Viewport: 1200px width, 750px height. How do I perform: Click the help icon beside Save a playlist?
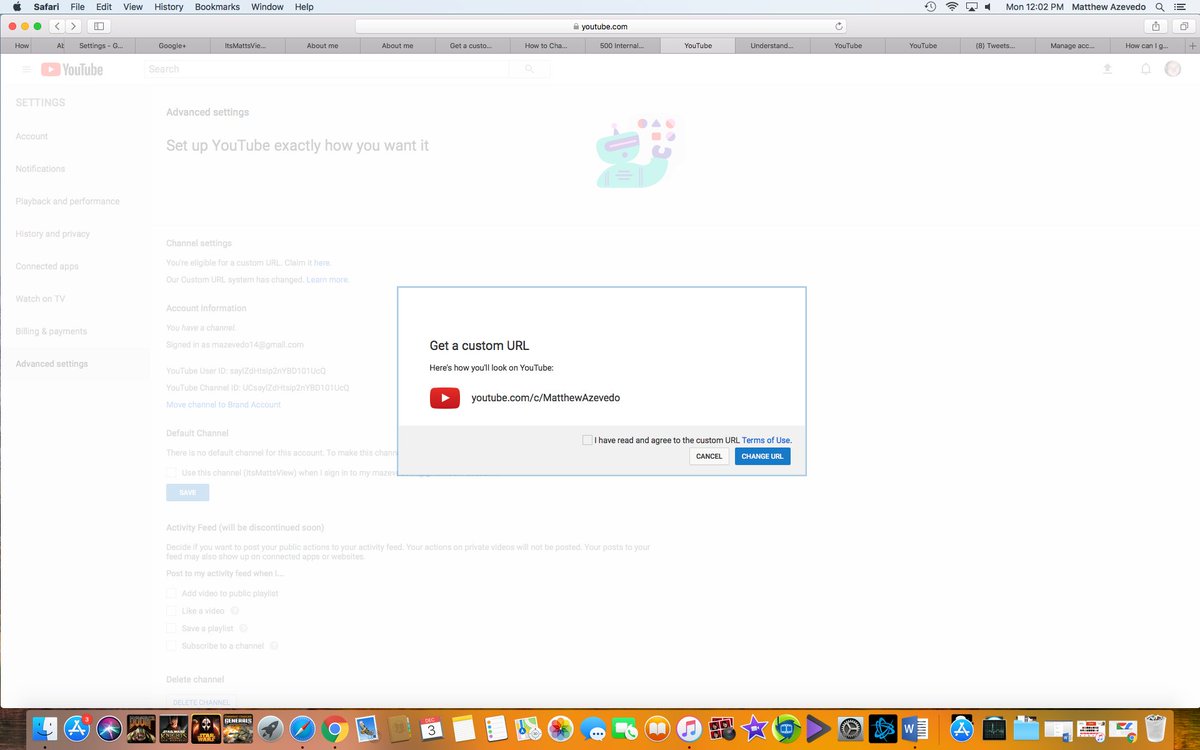pos(243,628)
